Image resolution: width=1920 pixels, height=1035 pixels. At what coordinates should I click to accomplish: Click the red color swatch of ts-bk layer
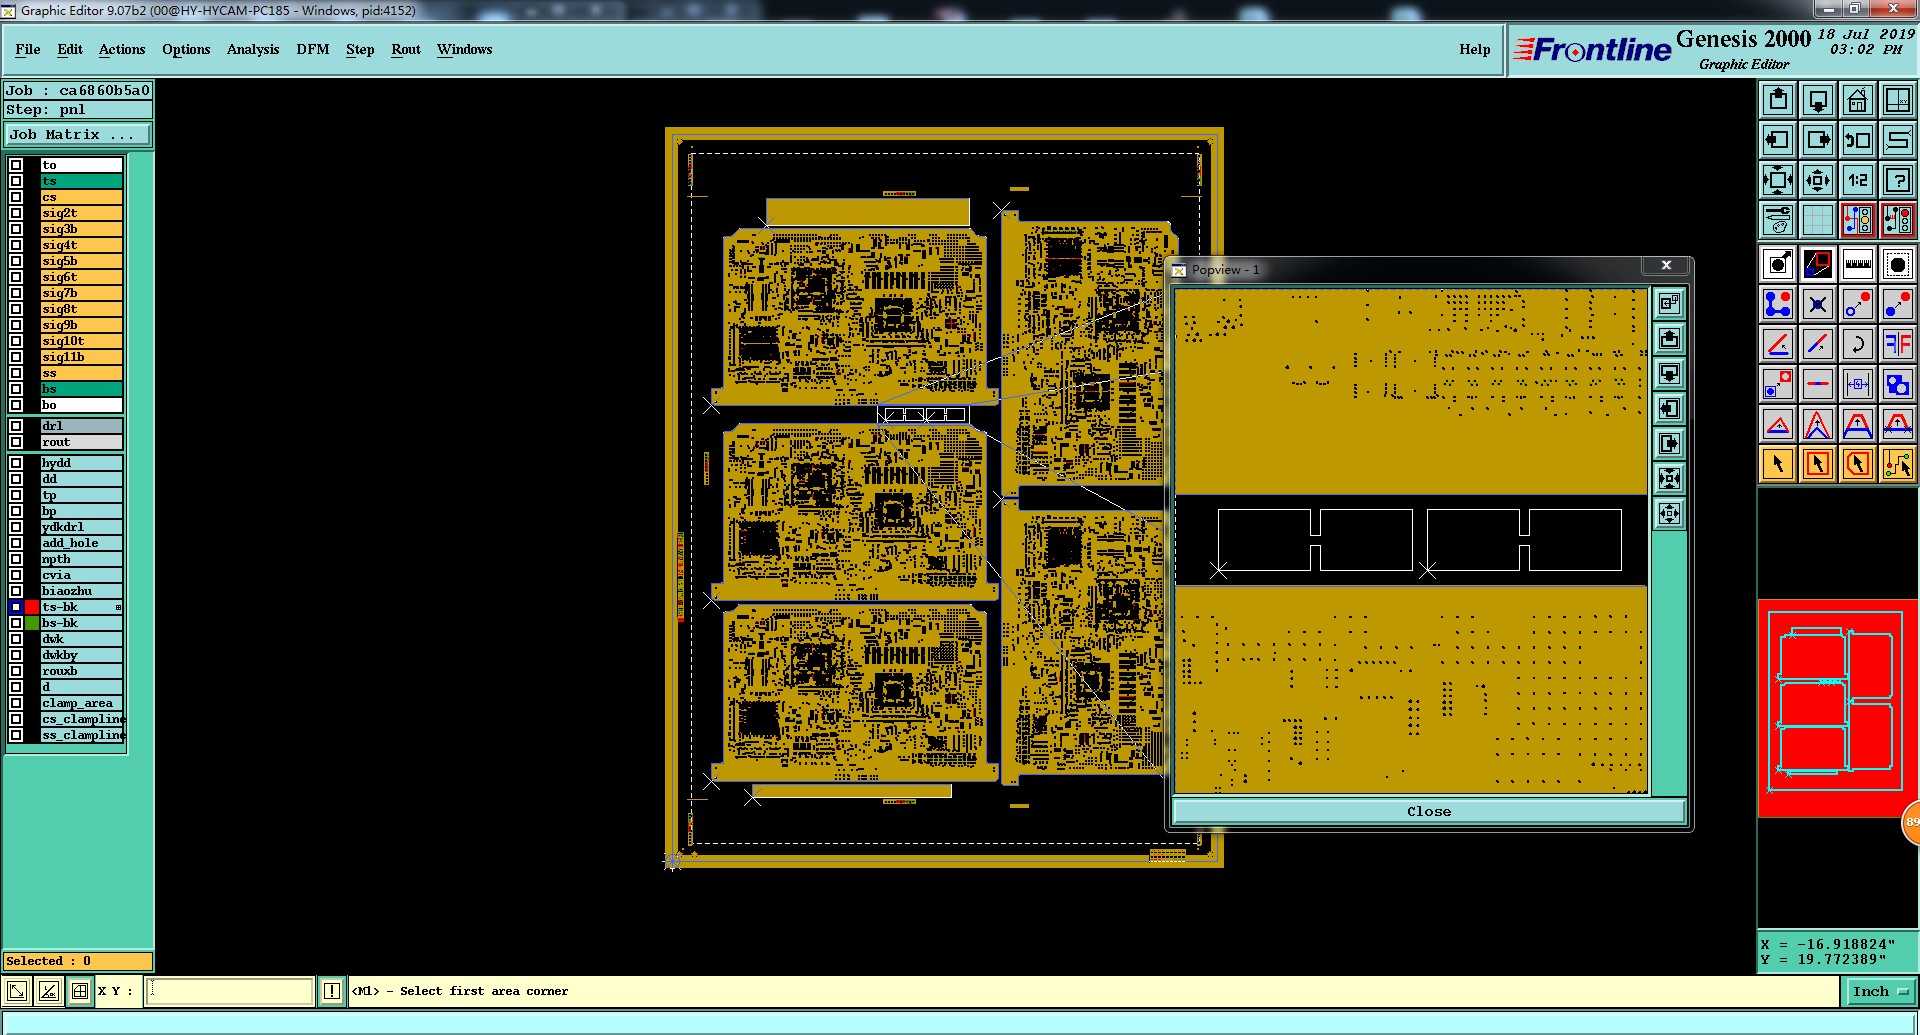coord(32,607)
